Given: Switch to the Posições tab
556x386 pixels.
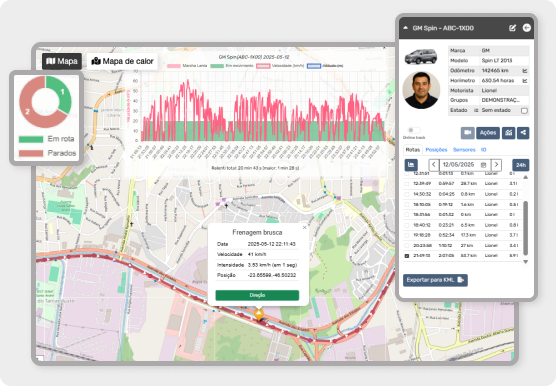Looking at the screenshot, I should (436, 150).
